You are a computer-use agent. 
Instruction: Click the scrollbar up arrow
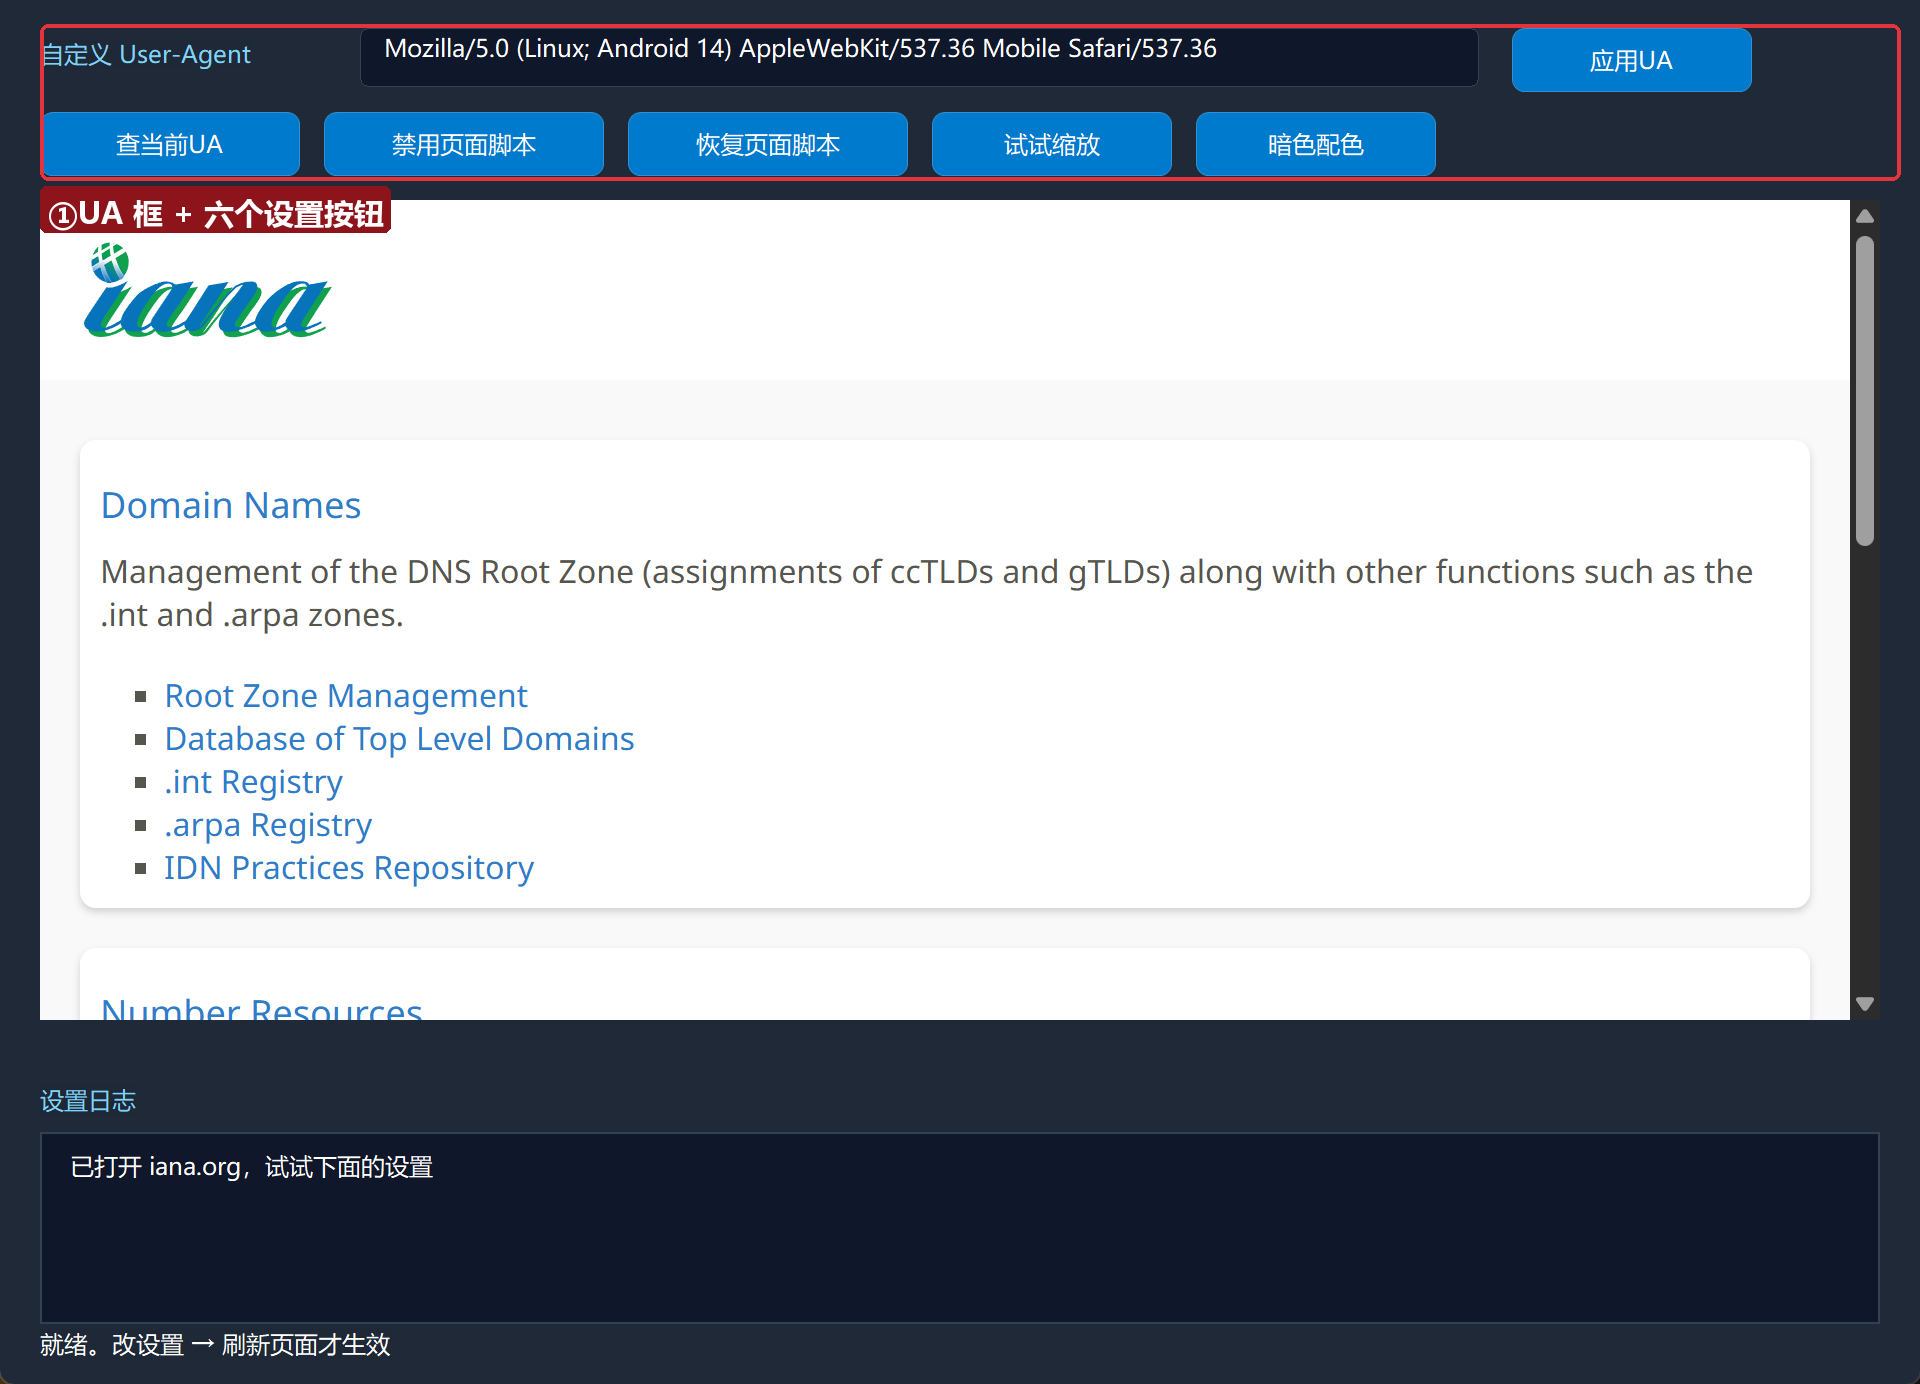pyautogui.click(x=1865, y=216)
